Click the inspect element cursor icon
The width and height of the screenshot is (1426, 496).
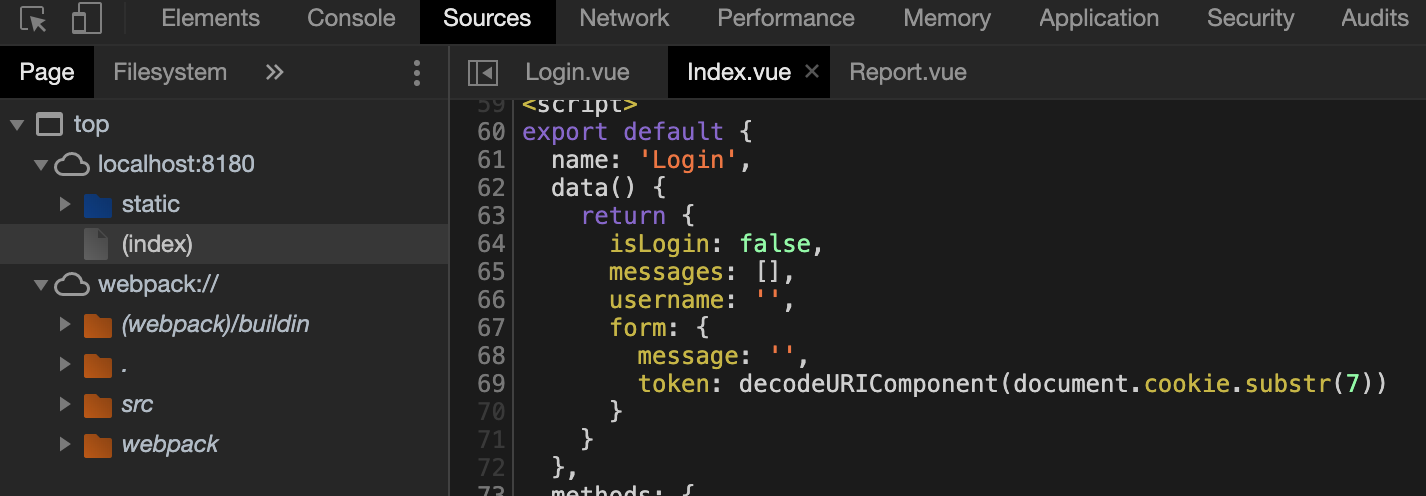point(33,19)
